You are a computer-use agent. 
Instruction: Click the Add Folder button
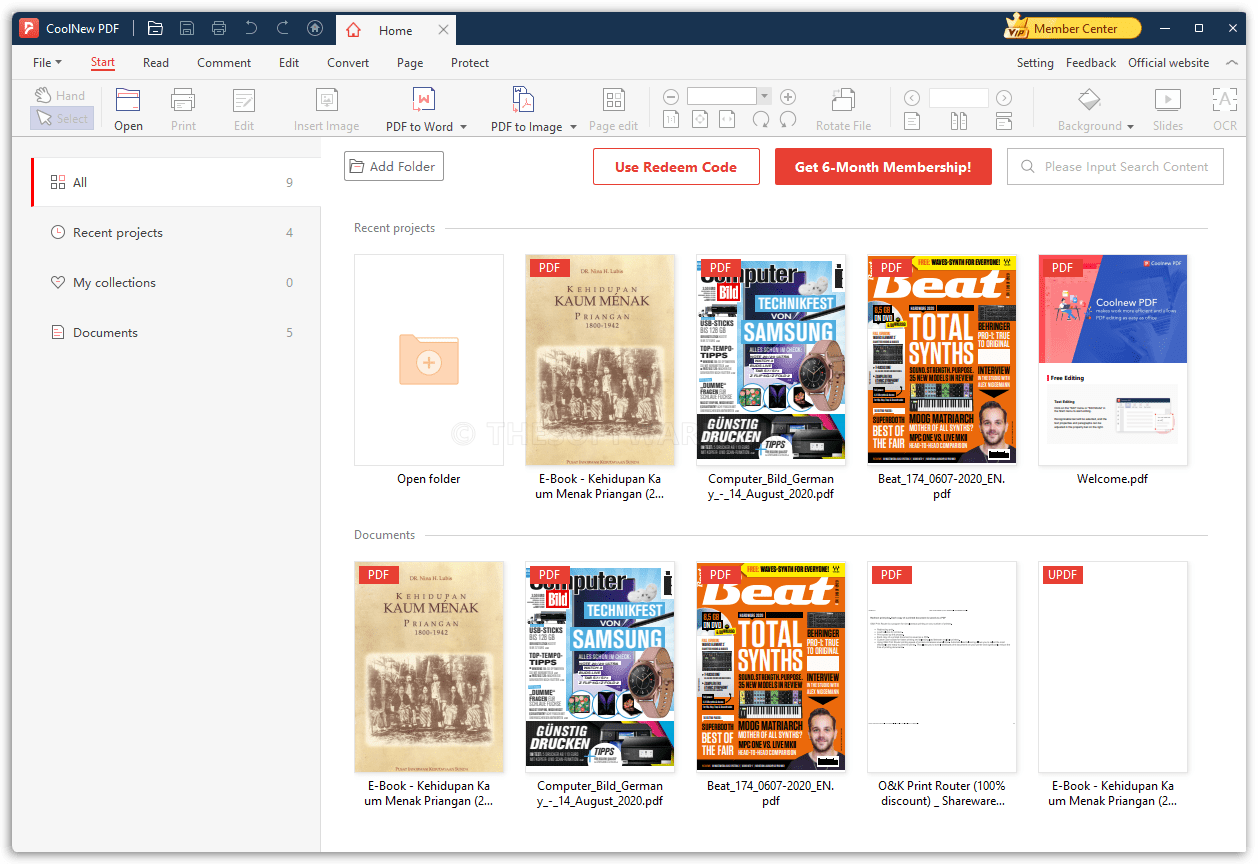pos(394,167)
